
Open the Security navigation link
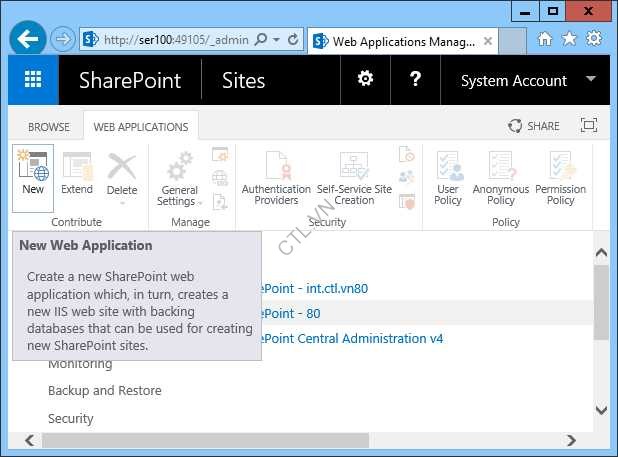tap(71, 419)
